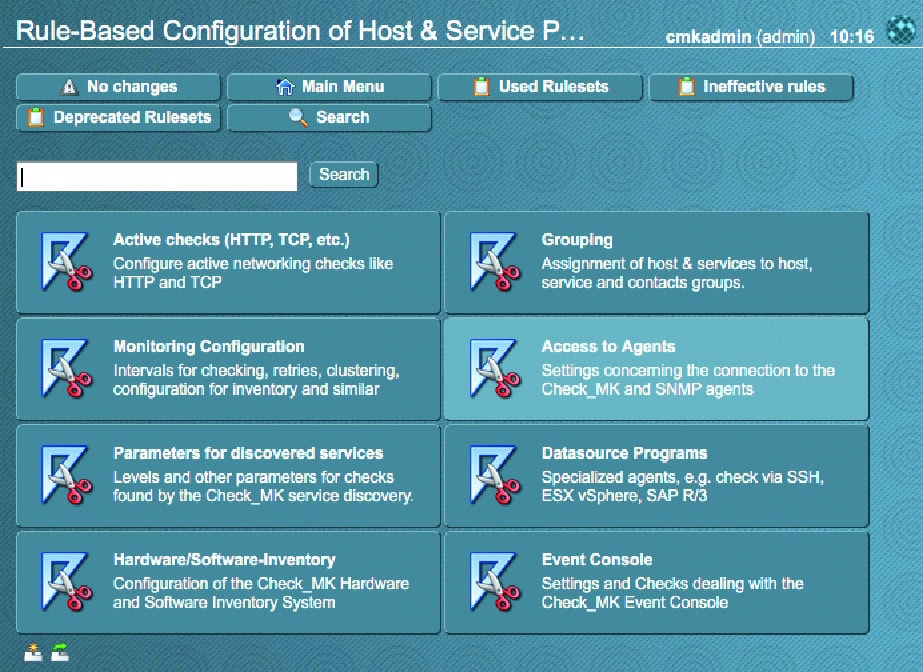
Task: Click inside the search text field
Action: tap(155, 175)
